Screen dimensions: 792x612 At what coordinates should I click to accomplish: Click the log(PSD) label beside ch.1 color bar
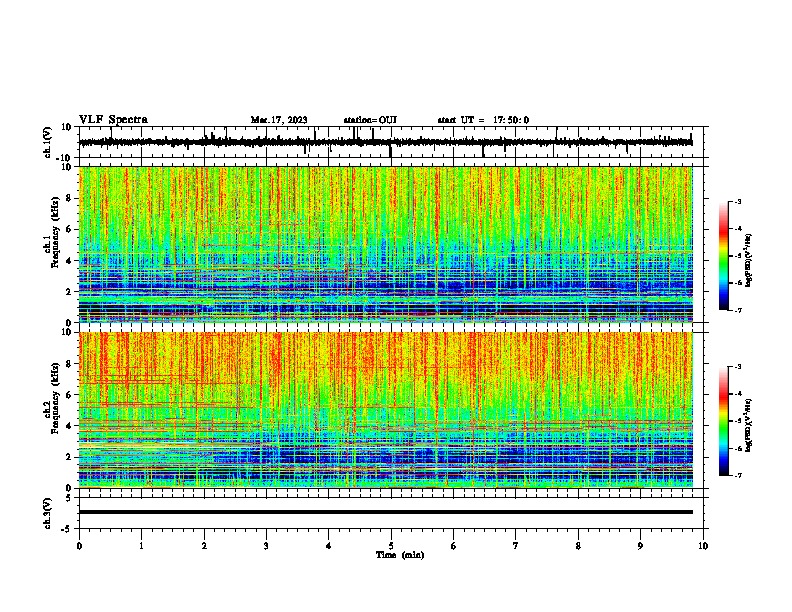pyautogui.click(x=749, y=261)
